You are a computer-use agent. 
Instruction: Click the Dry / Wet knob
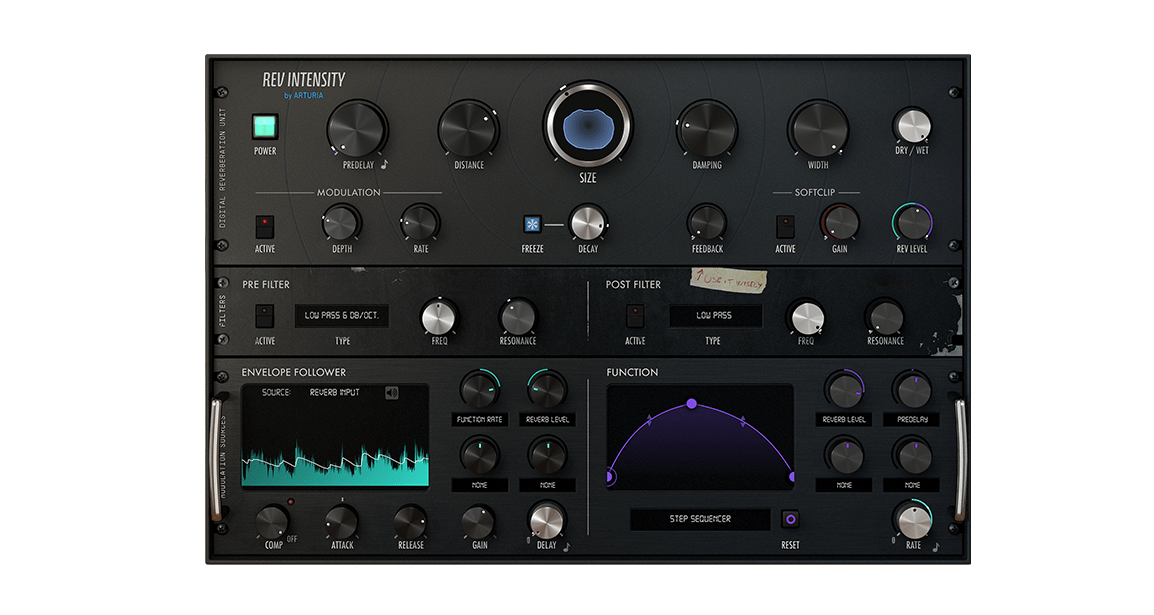913,126
